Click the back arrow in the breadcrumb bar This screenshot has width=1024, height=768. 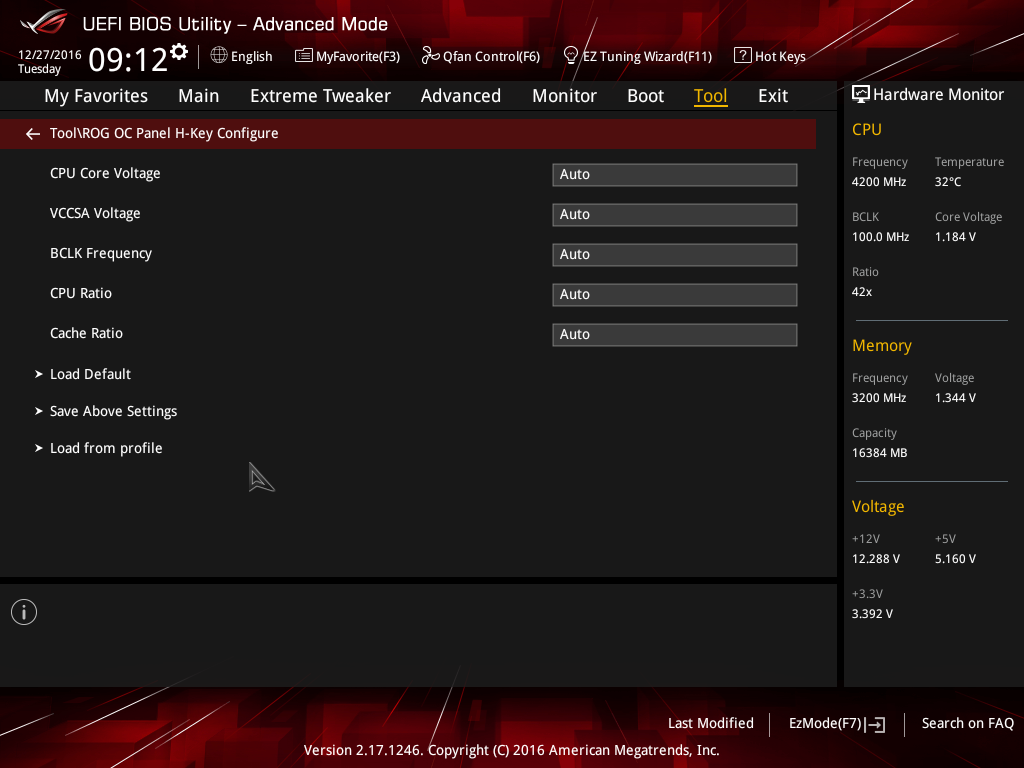(33, 134)
